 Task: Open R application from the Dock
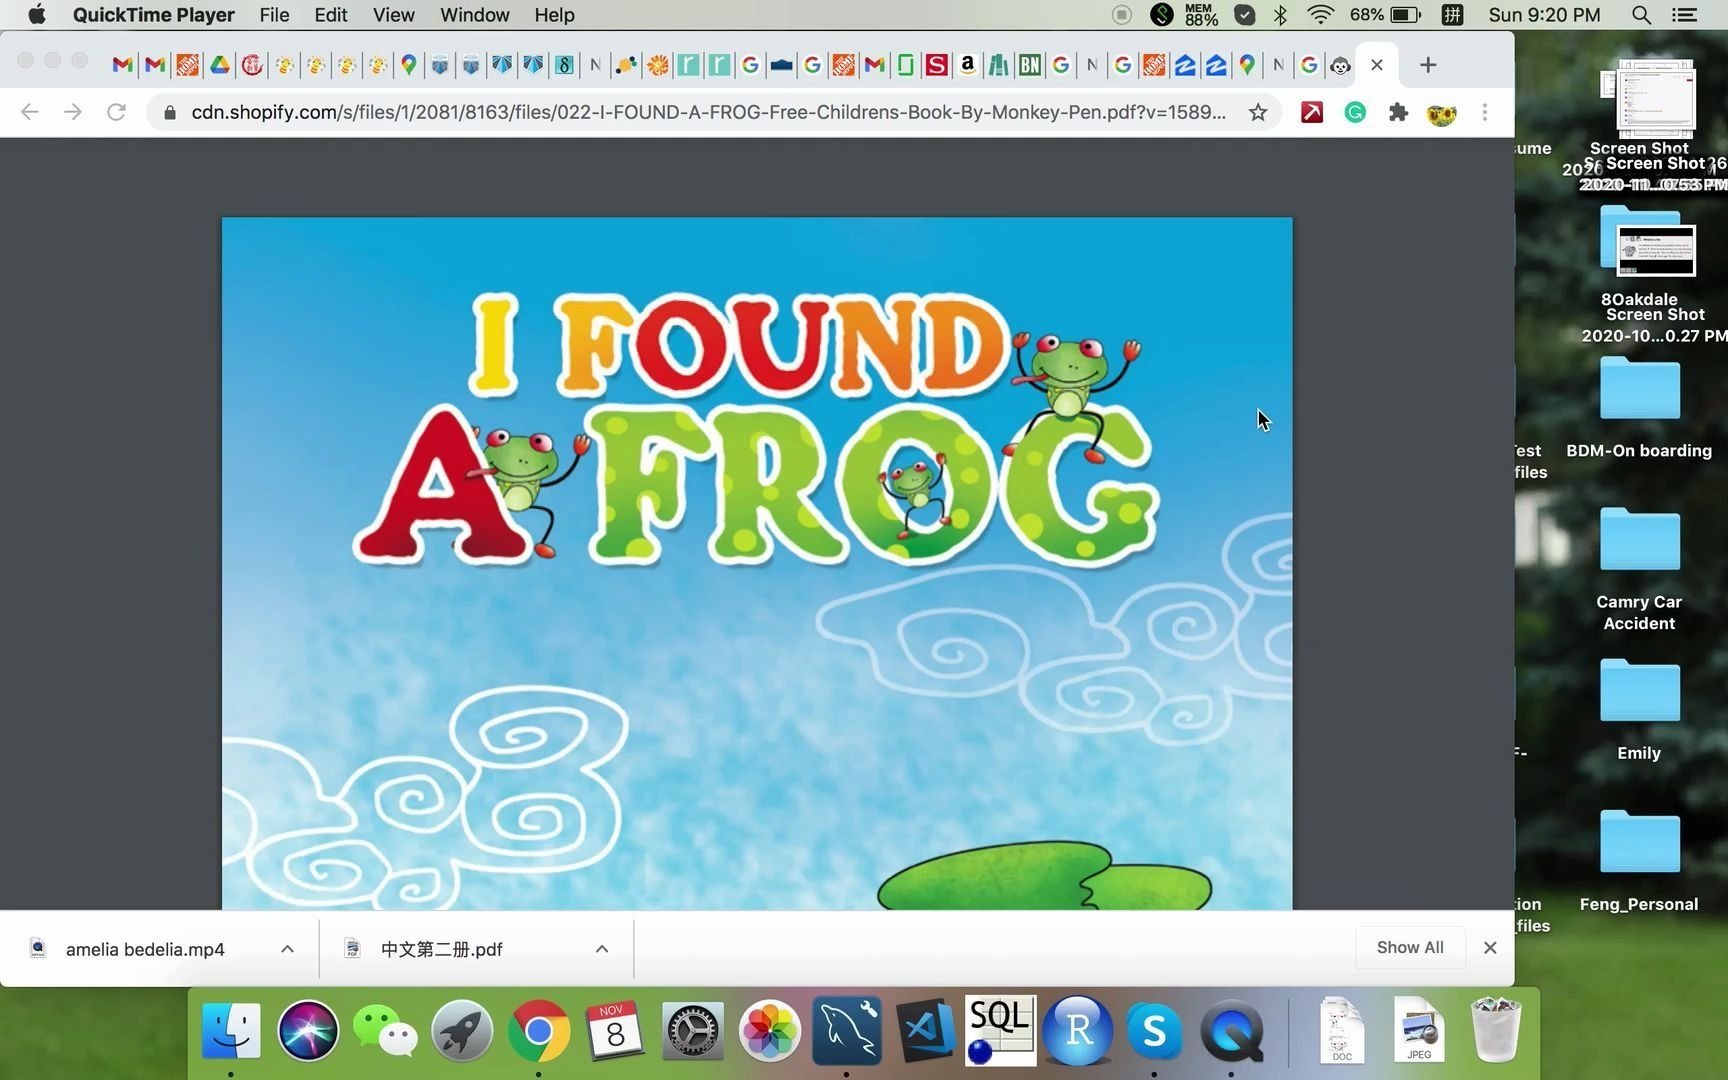1077,1030
